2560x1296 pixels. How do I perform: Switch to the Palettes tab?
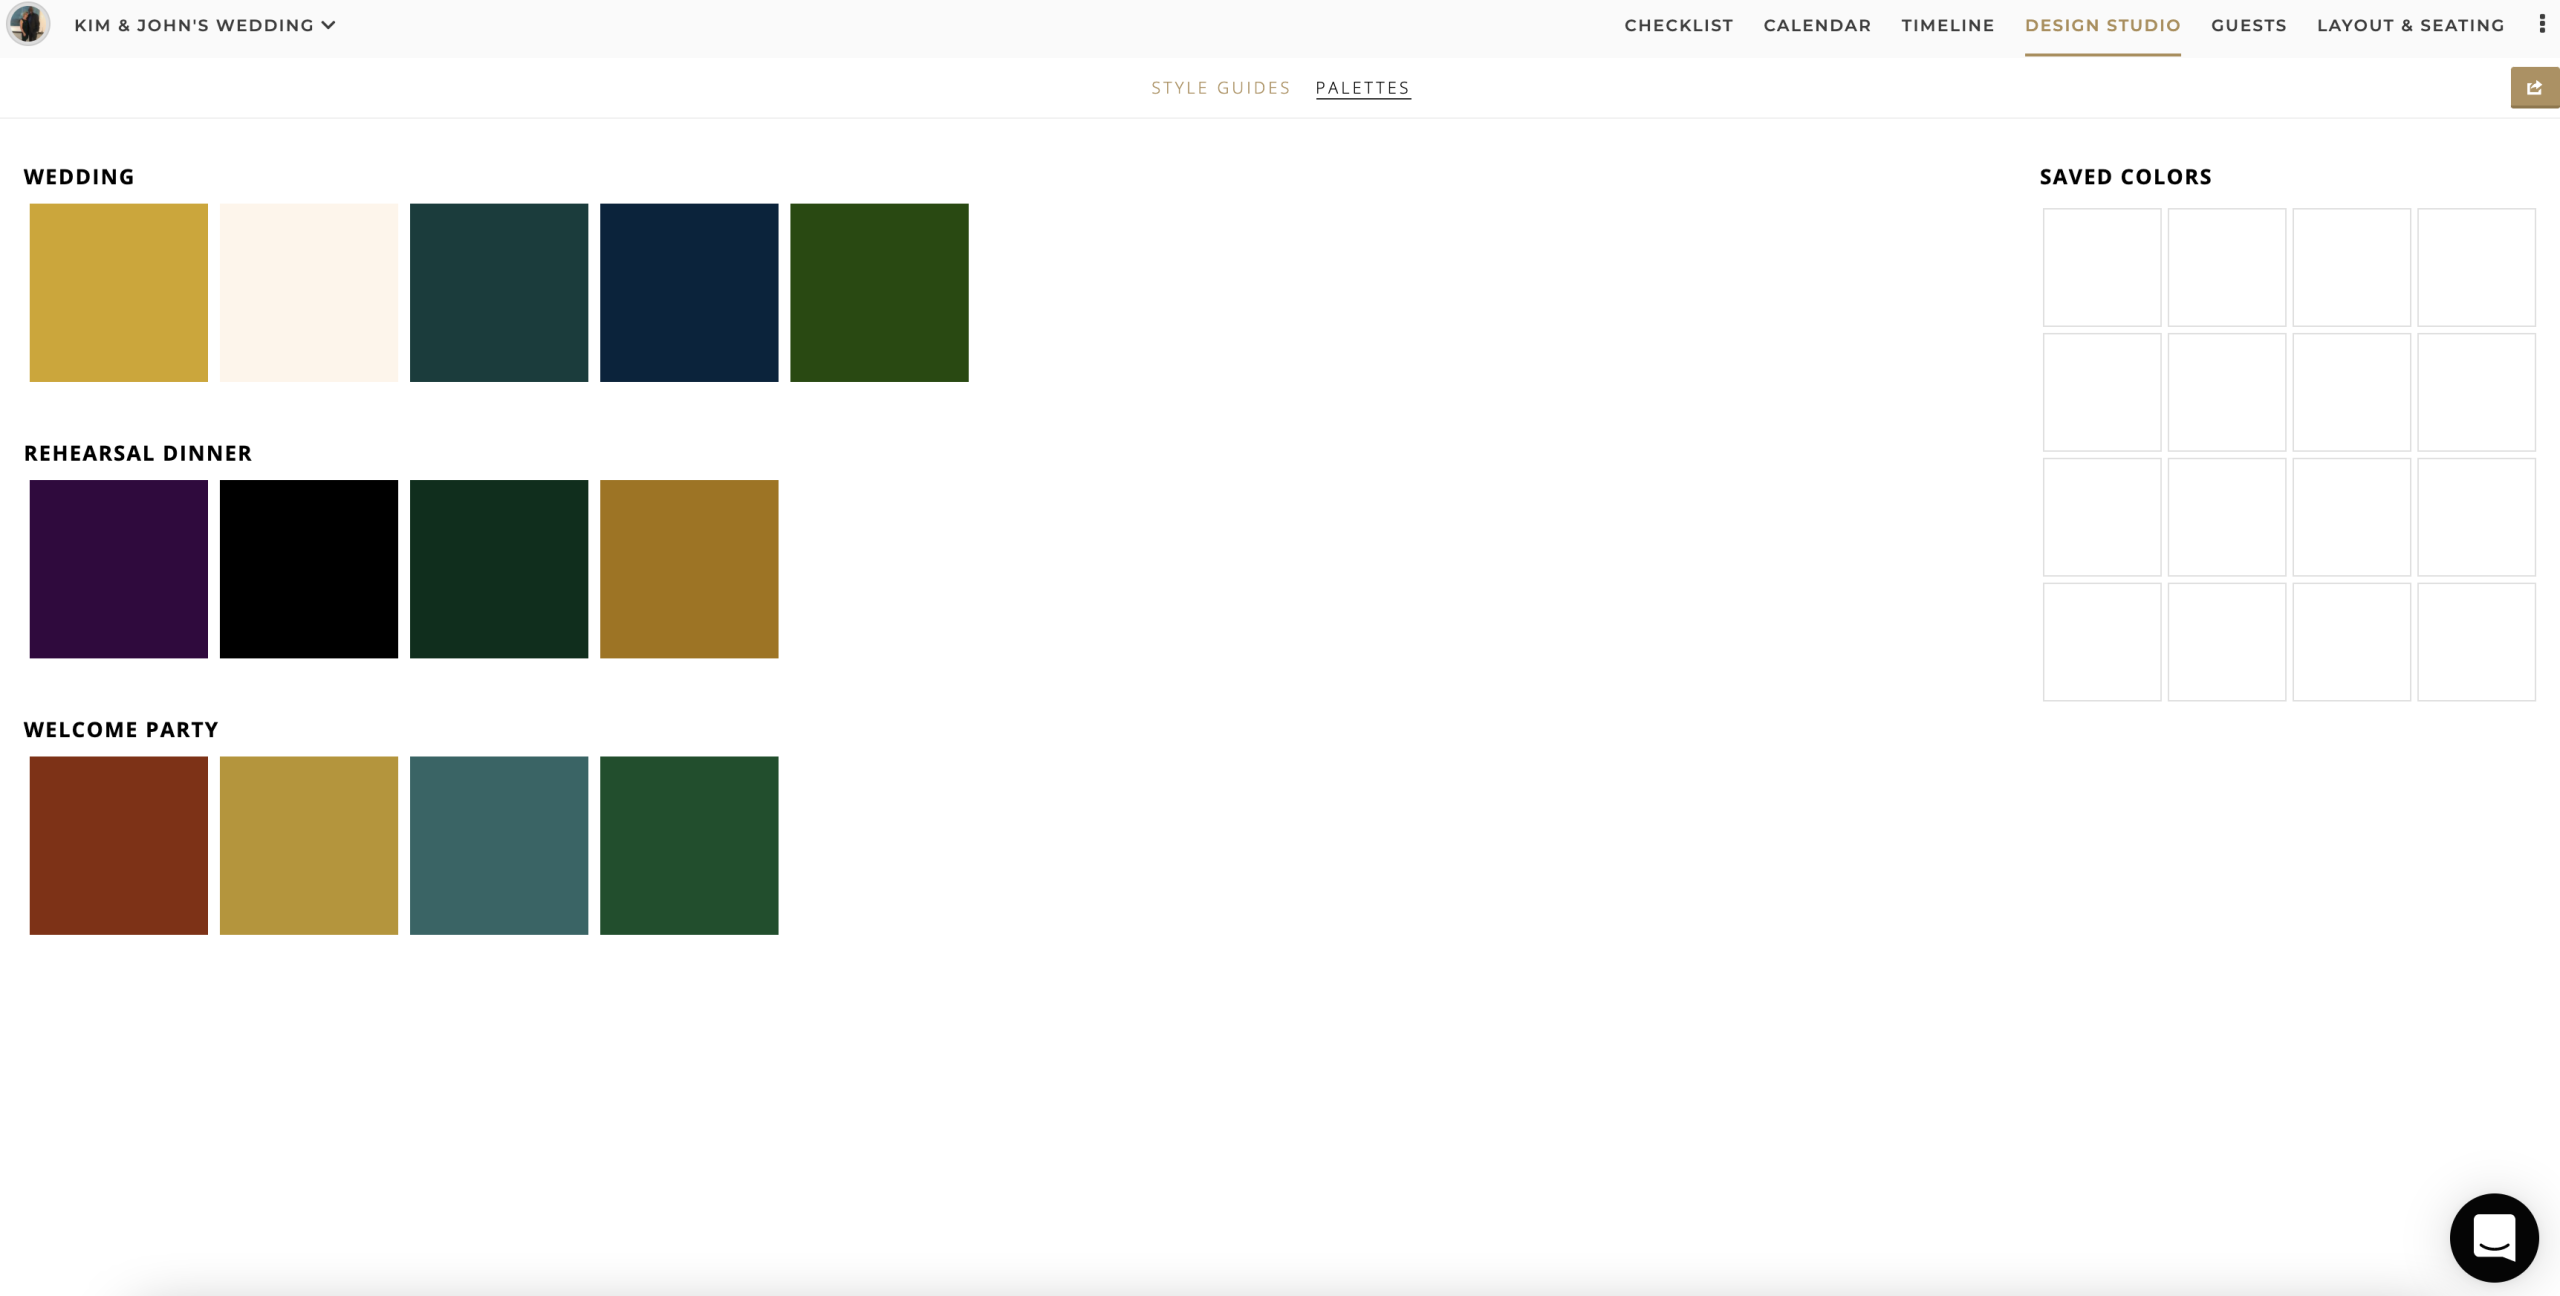click(1363, 87)
